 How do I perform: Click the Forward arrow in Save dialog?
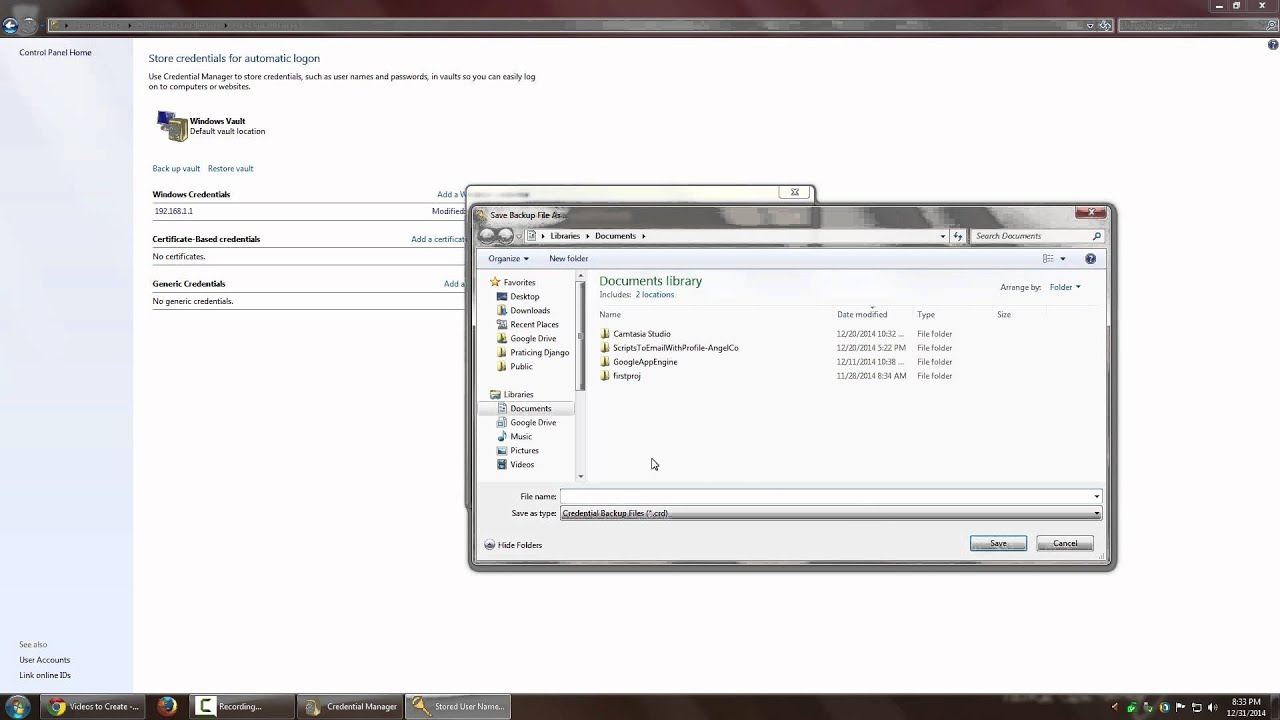tap(506, 236)
